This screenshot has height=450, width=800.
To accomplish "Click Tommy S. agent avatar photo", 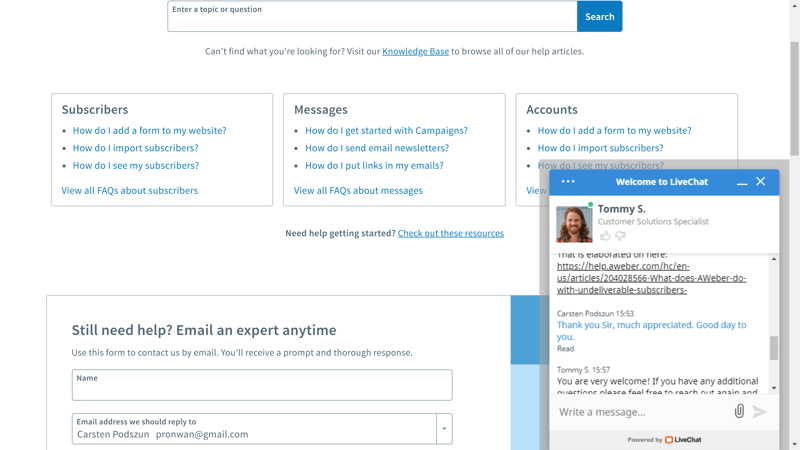I will point(574,224).
